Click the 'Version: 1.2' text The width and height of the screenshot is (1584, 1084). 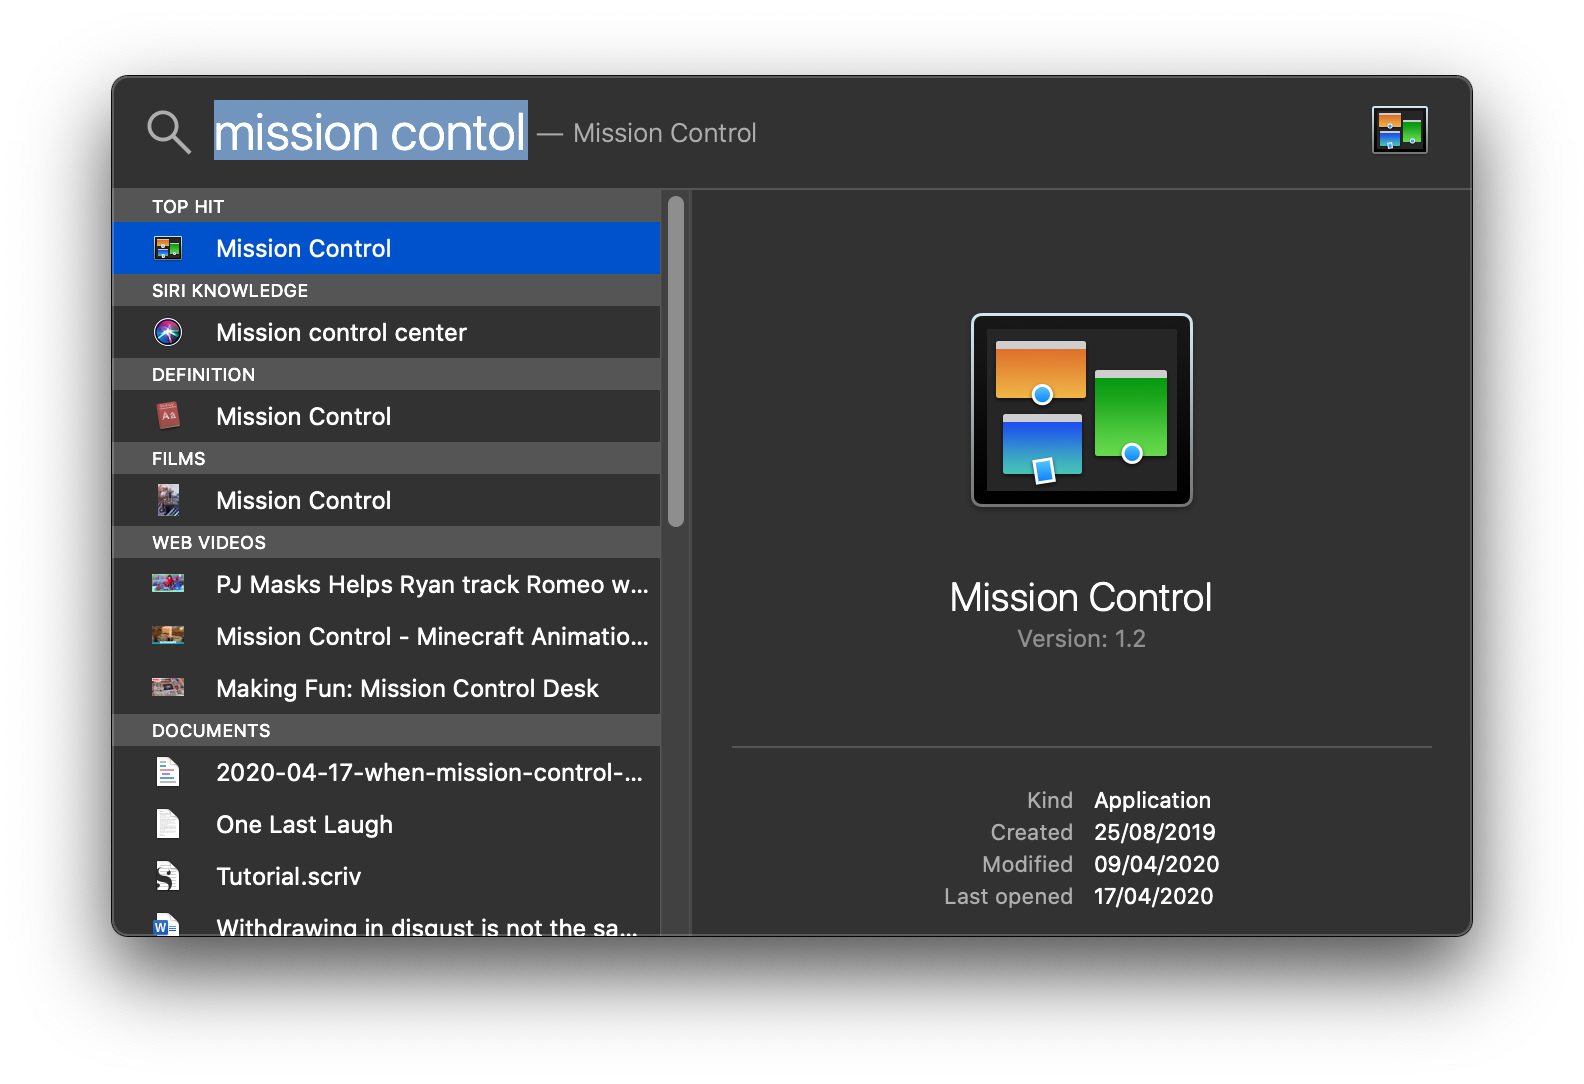coord(1081,639)
